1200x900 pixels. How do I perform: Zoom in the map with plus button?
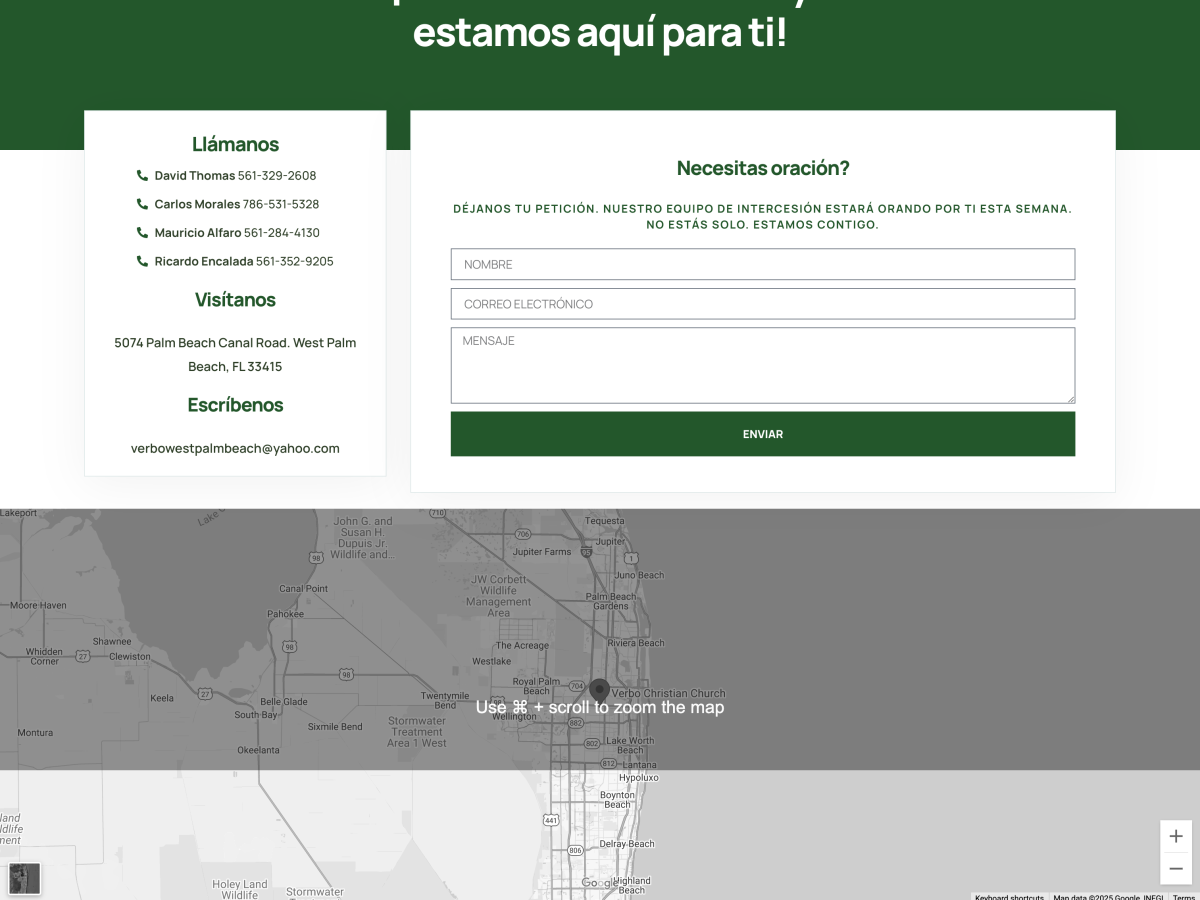[1176, 836]
